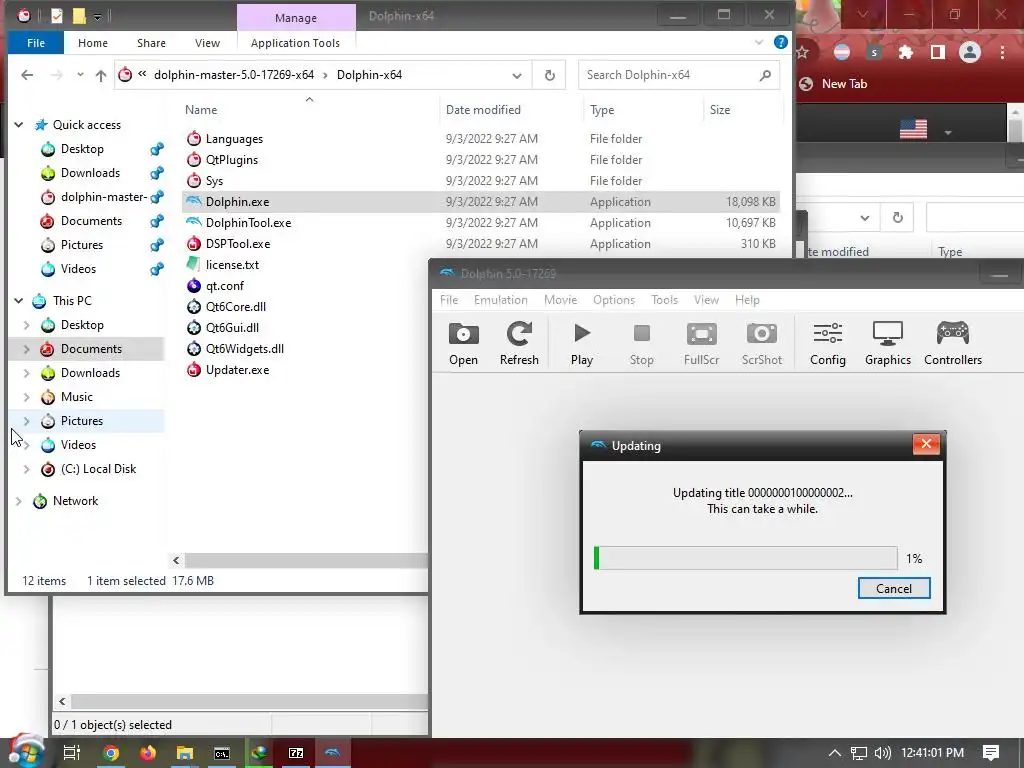
Task: Expand Desktop under This PC
Action: pos(27,325)
